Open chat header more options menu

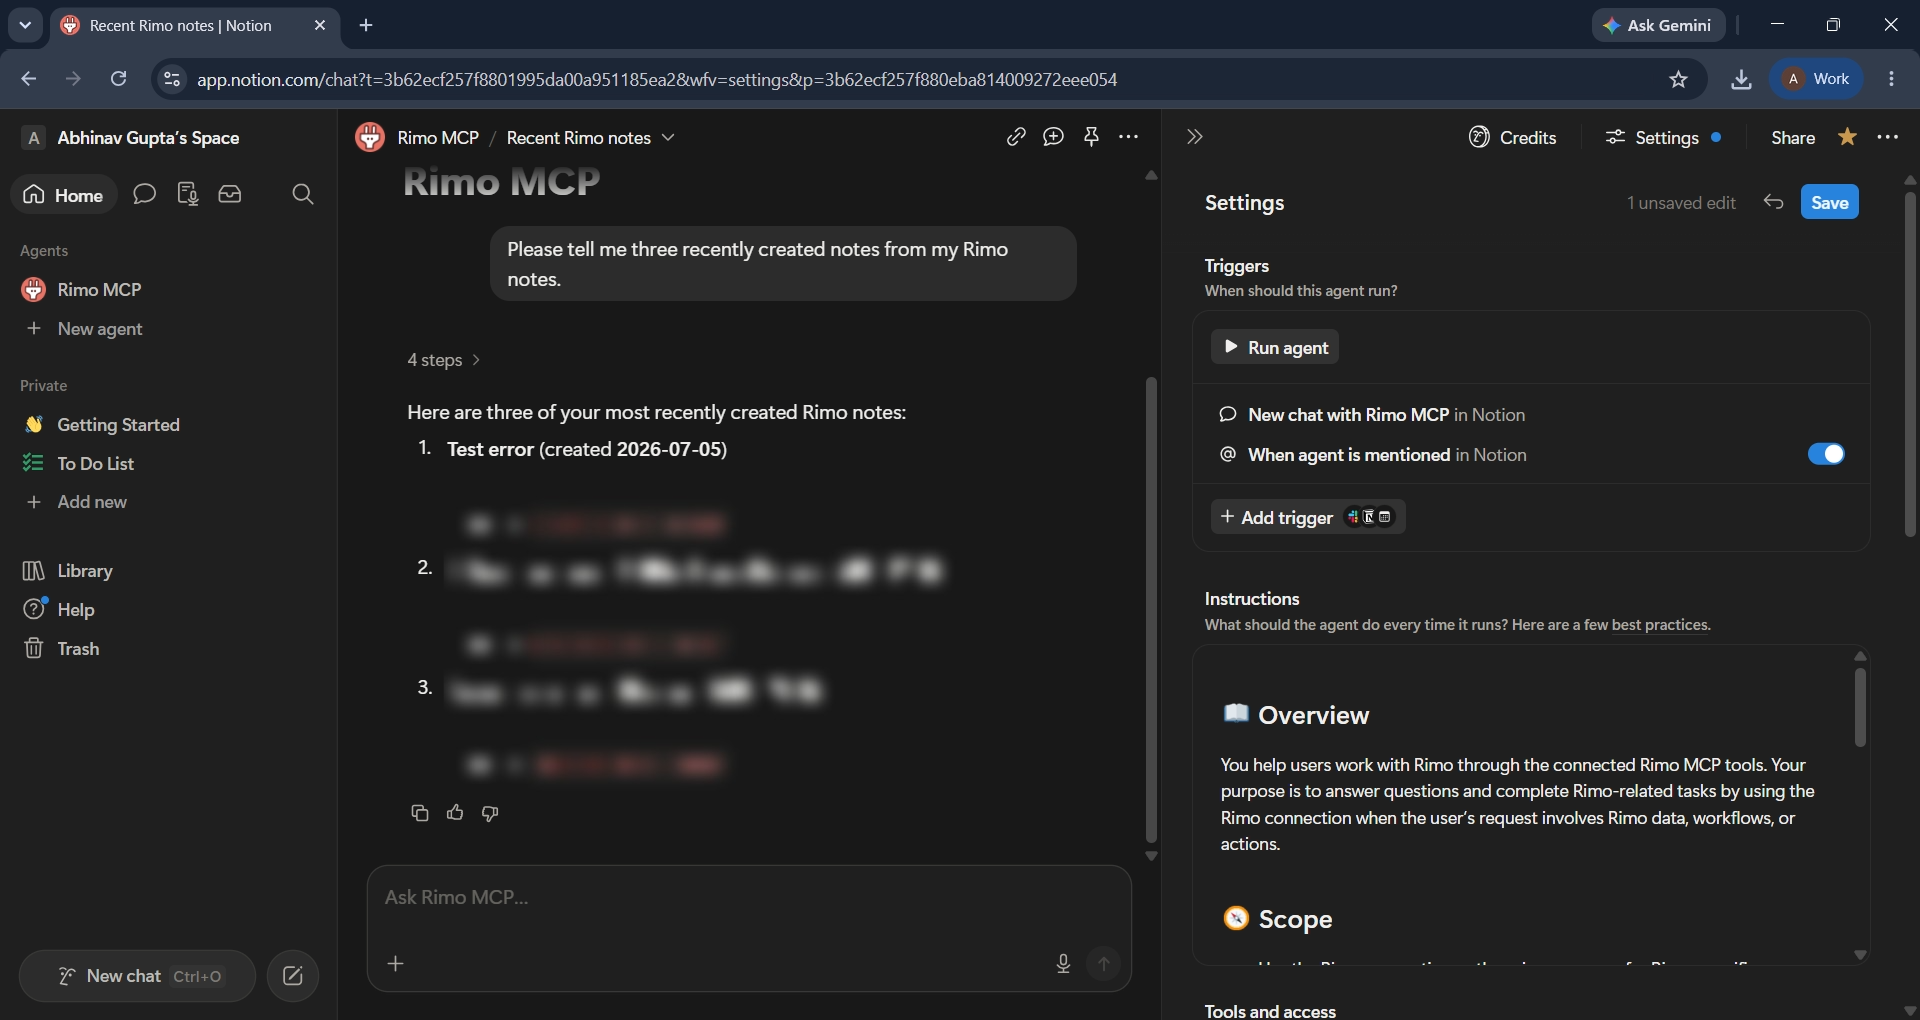coord(1128,137)
